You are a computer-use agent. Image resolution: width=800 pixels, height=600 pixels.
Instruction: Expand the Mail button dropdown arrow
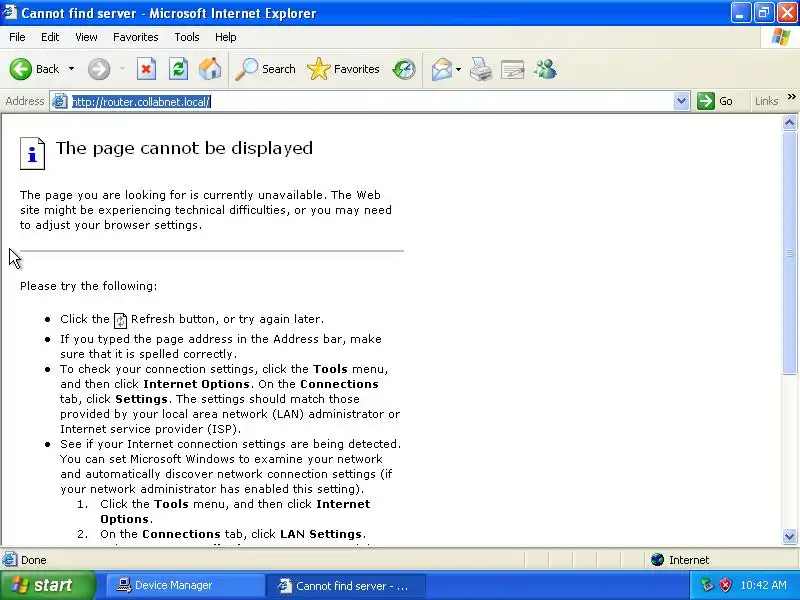click(x=459, y=69)
